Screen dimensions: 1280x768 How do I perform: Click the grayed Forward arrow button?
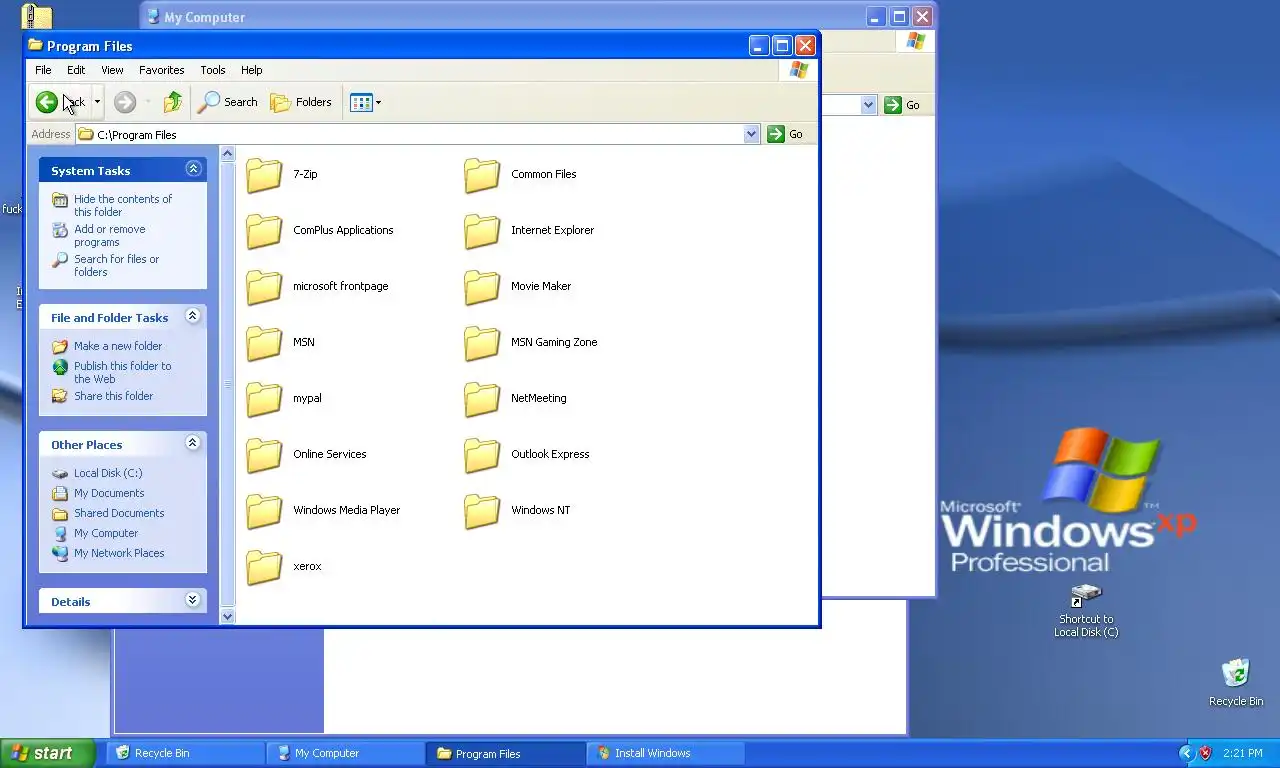tap(125, 102)
